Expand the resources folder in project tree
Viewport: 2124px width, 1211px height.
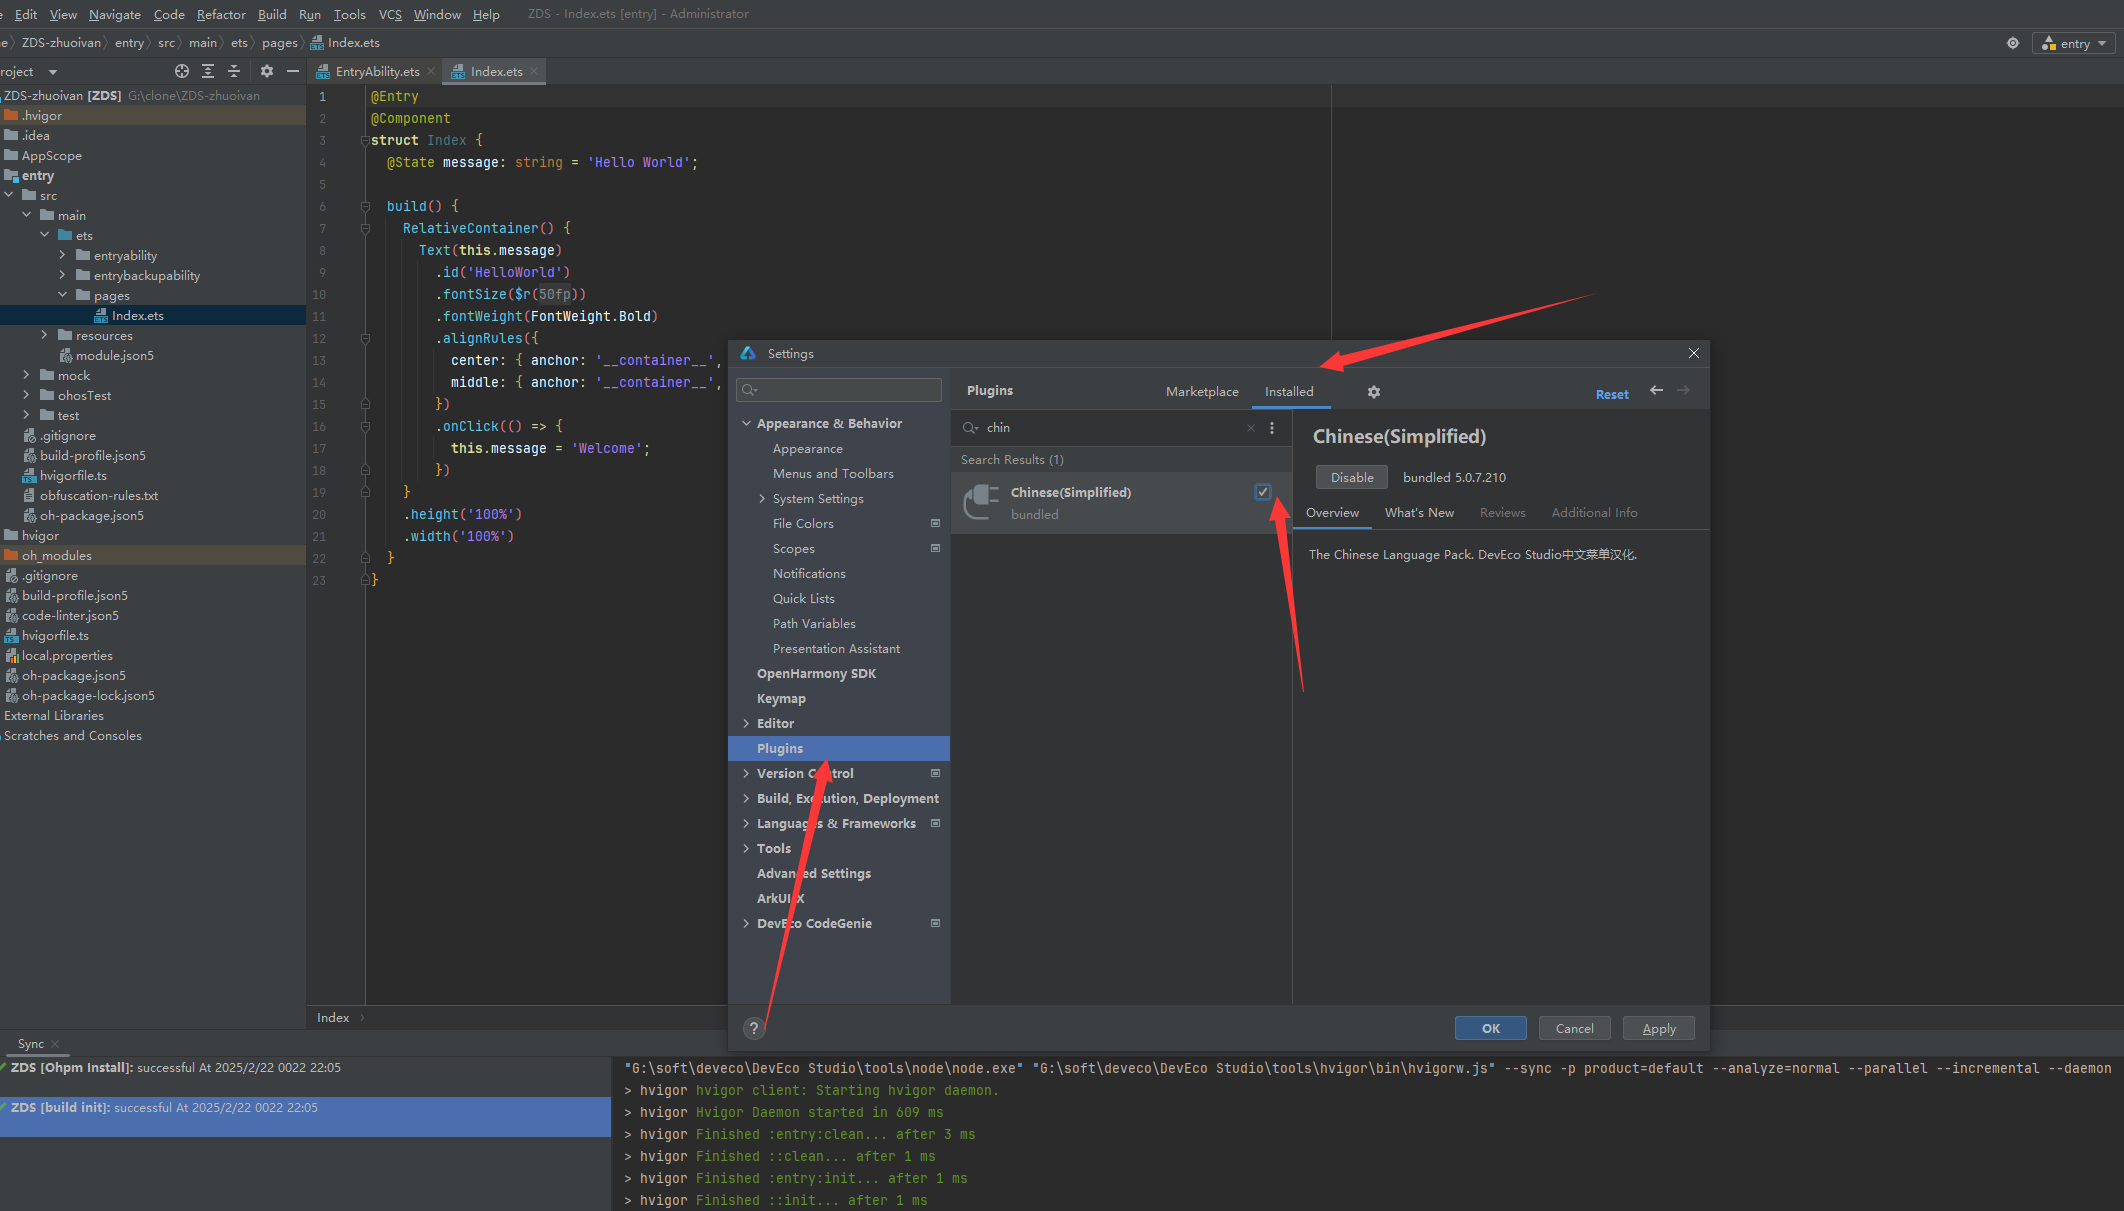(44, 335)
